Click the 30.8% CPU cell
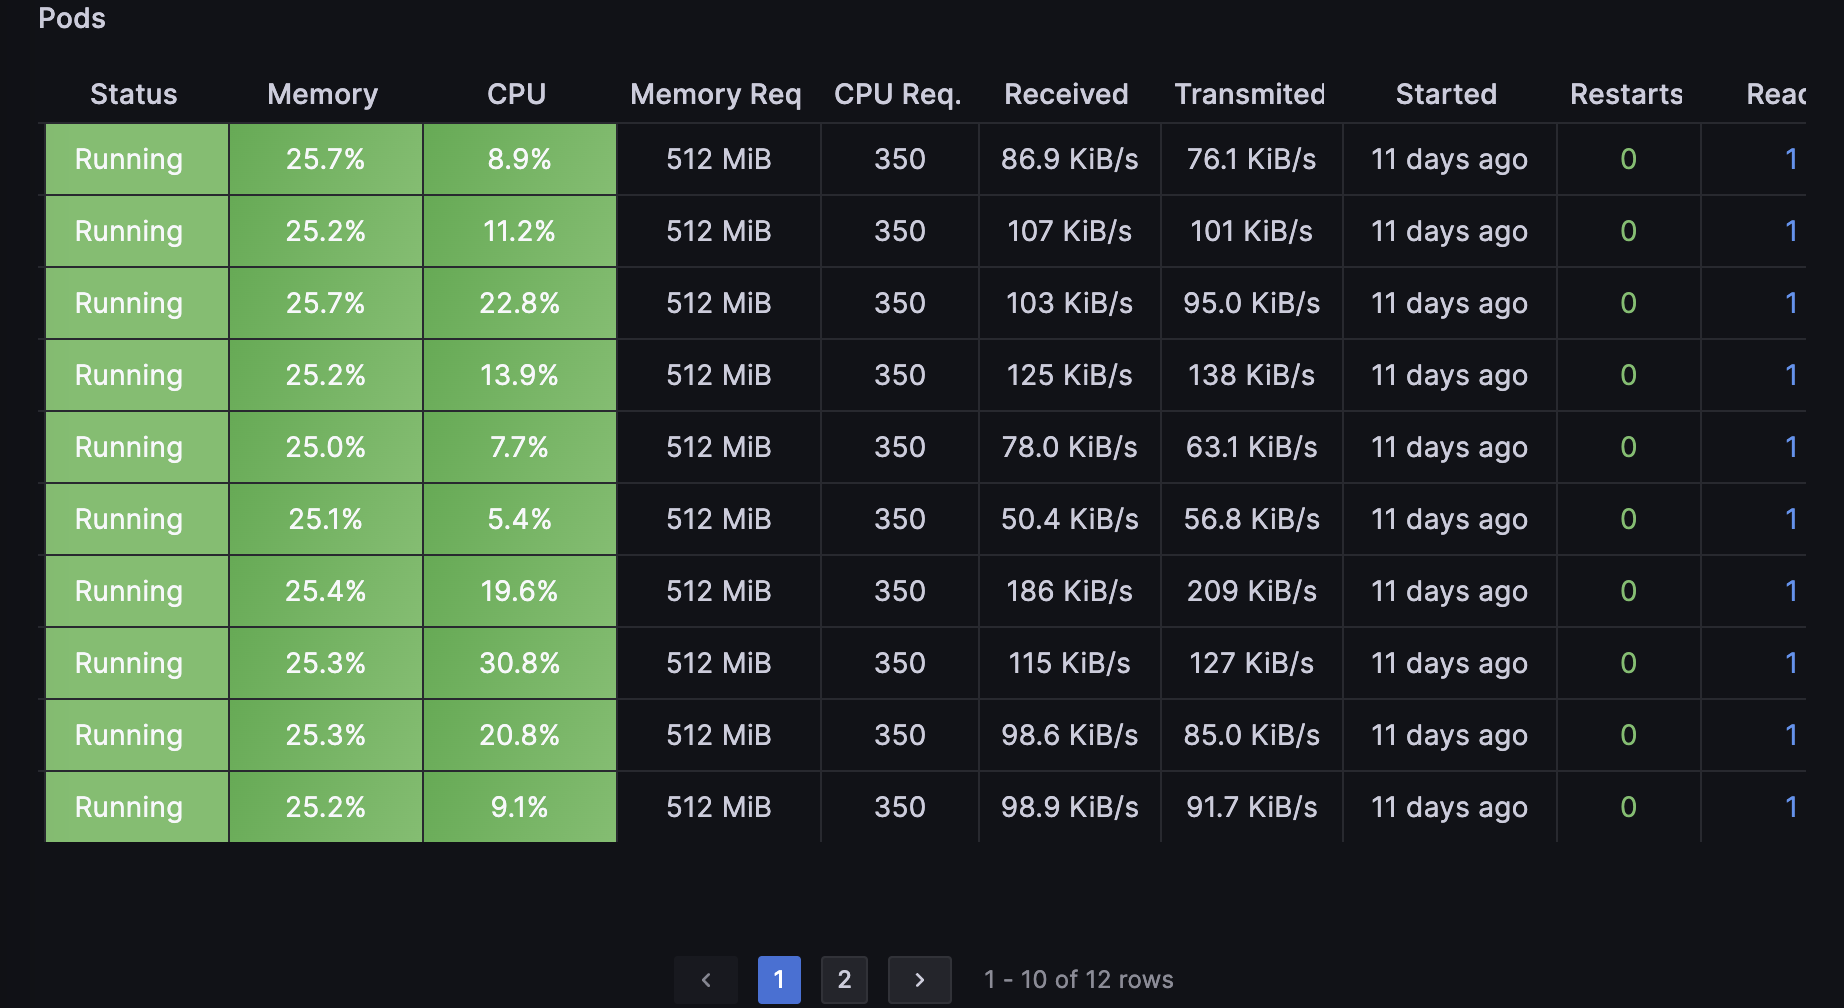This screenshot has height=1008, width=1844. tap(519, 663)
